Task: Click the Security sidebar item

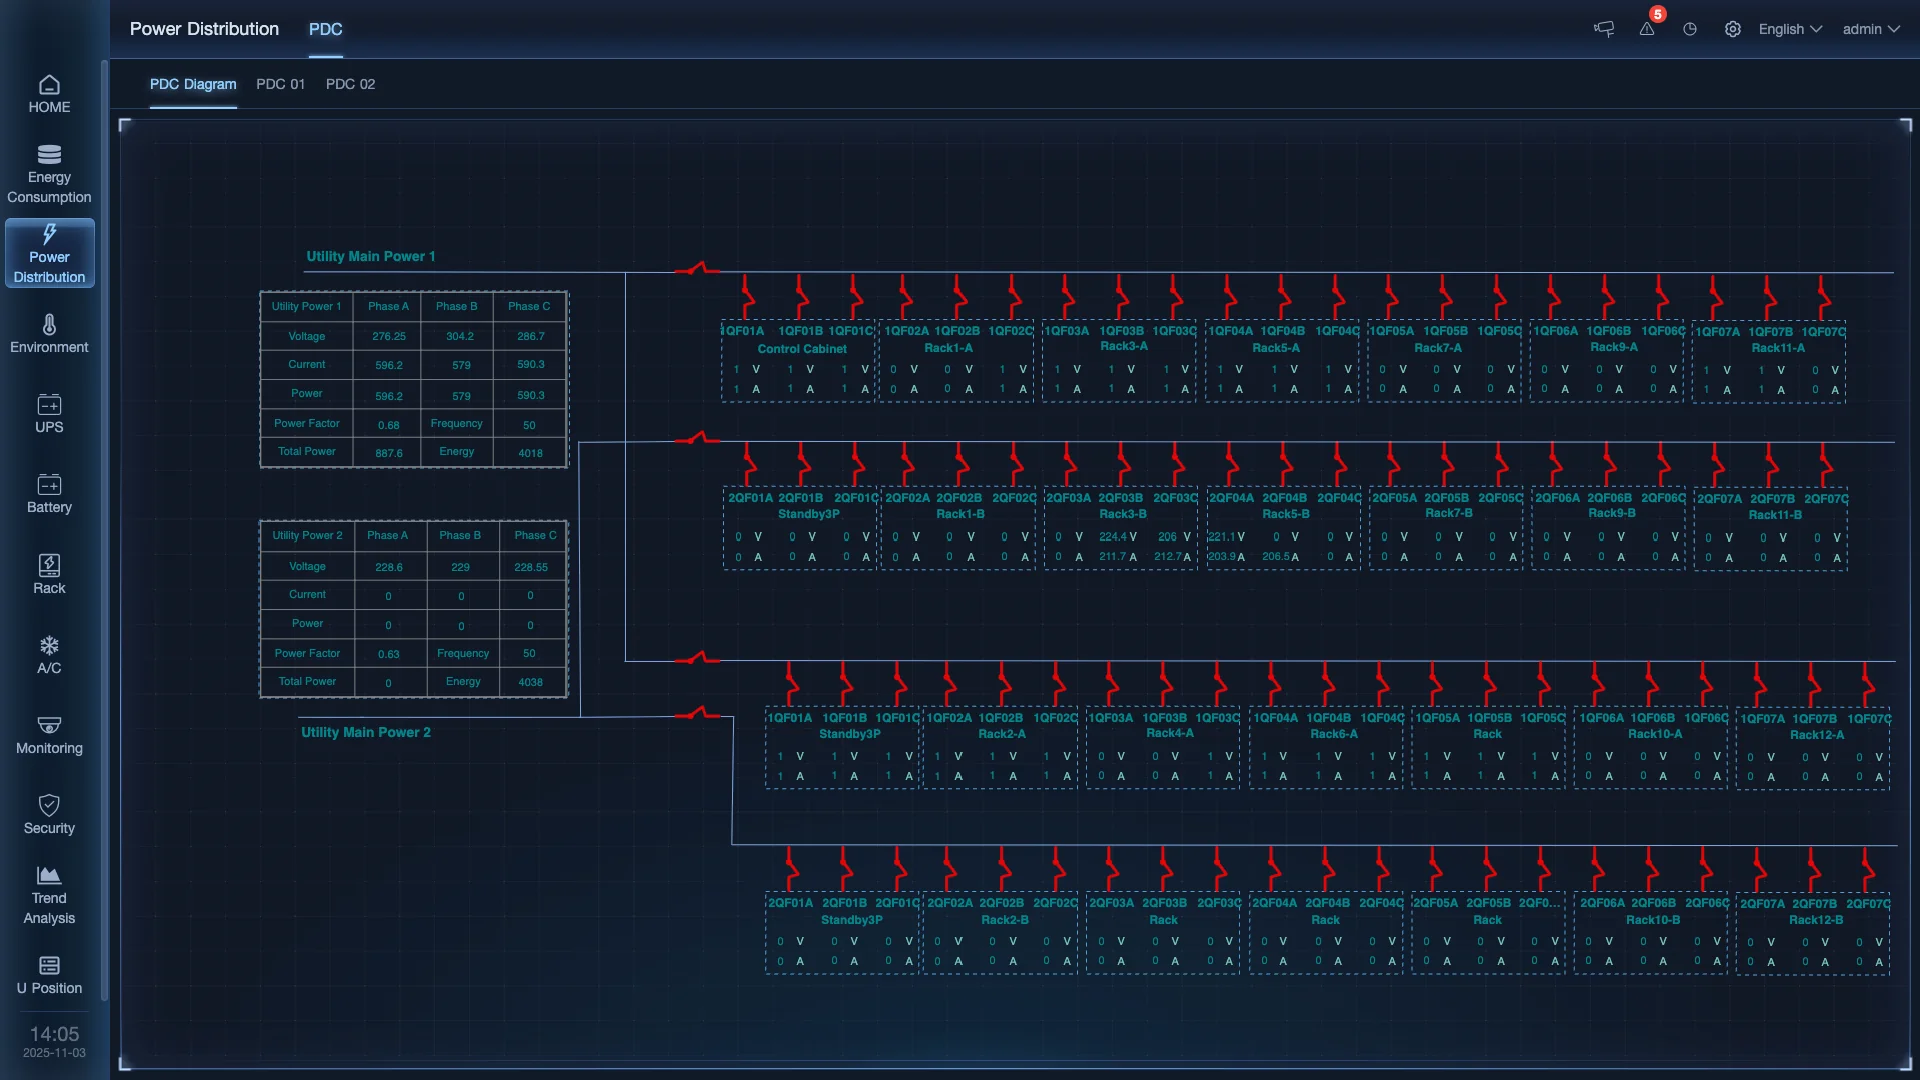Action: 49,814
